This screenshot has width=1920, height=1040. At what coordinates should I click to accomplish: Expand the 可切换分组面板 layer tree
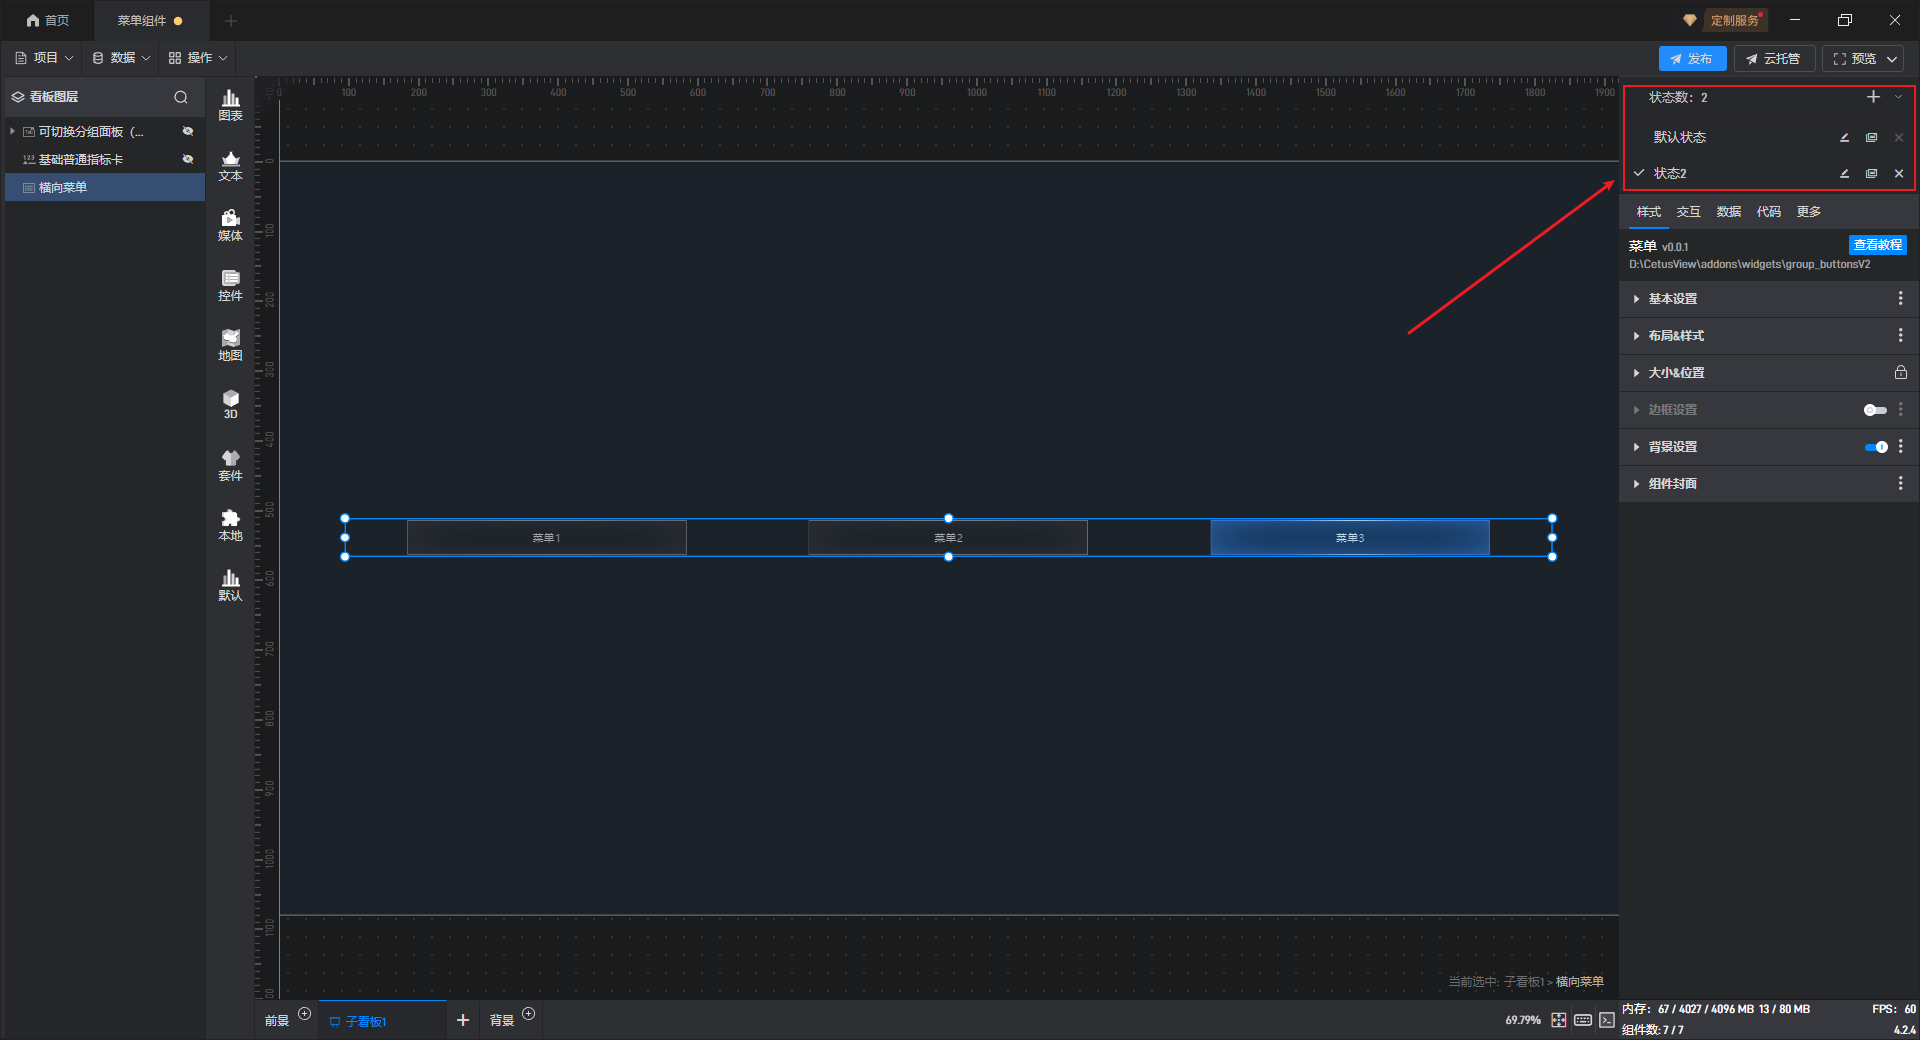click(12, 132)
